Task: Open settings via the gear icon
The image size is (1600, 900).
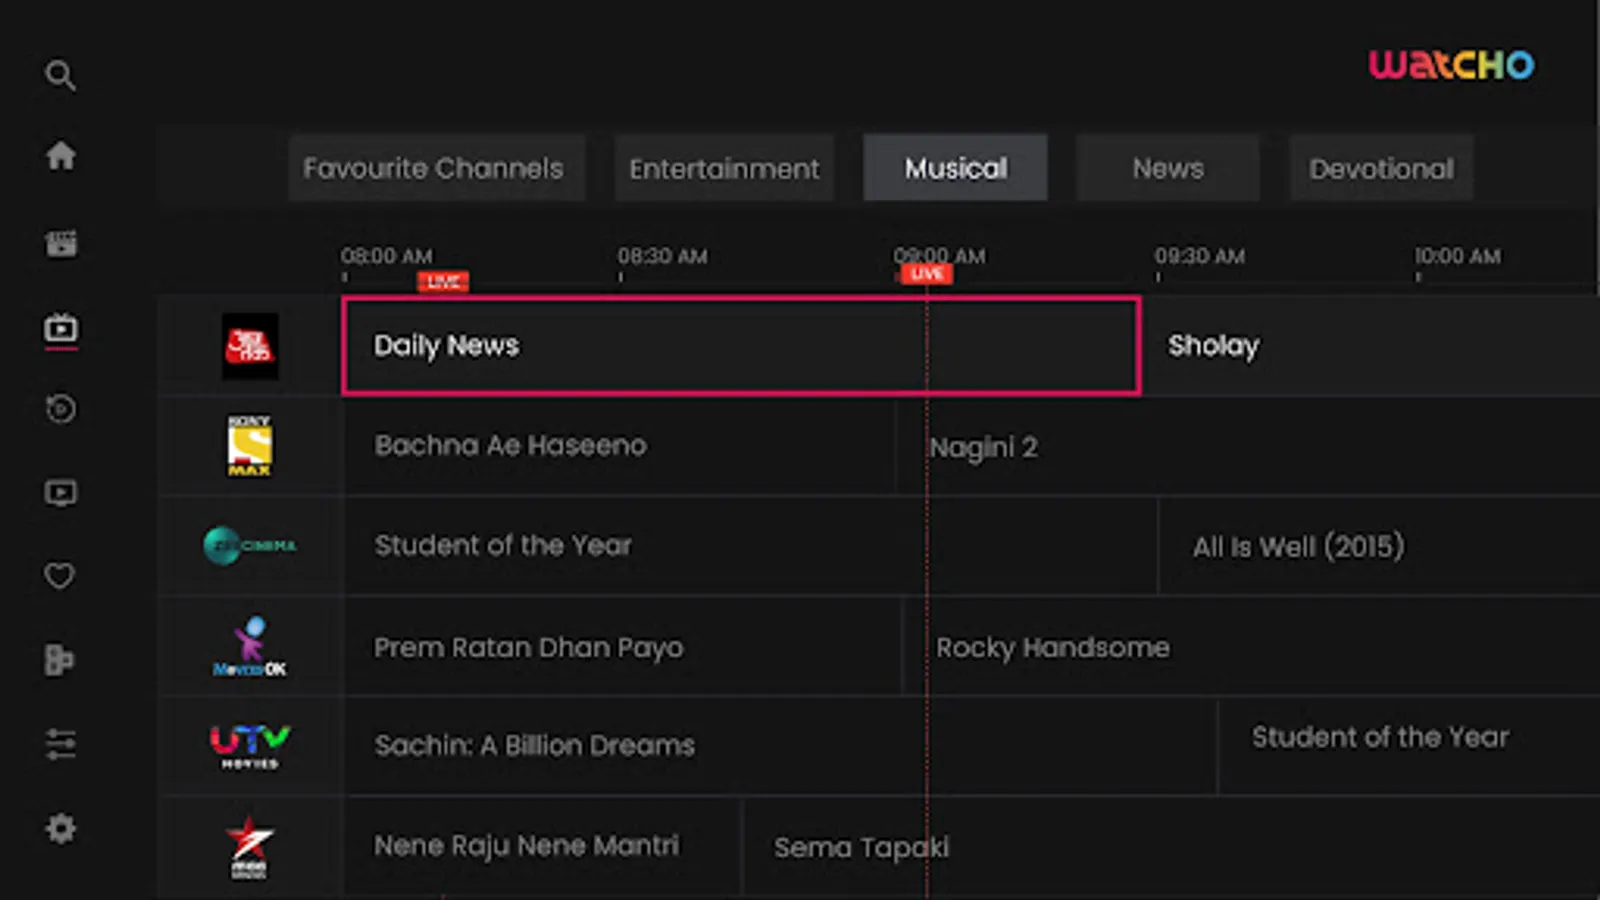Action: 60,828
